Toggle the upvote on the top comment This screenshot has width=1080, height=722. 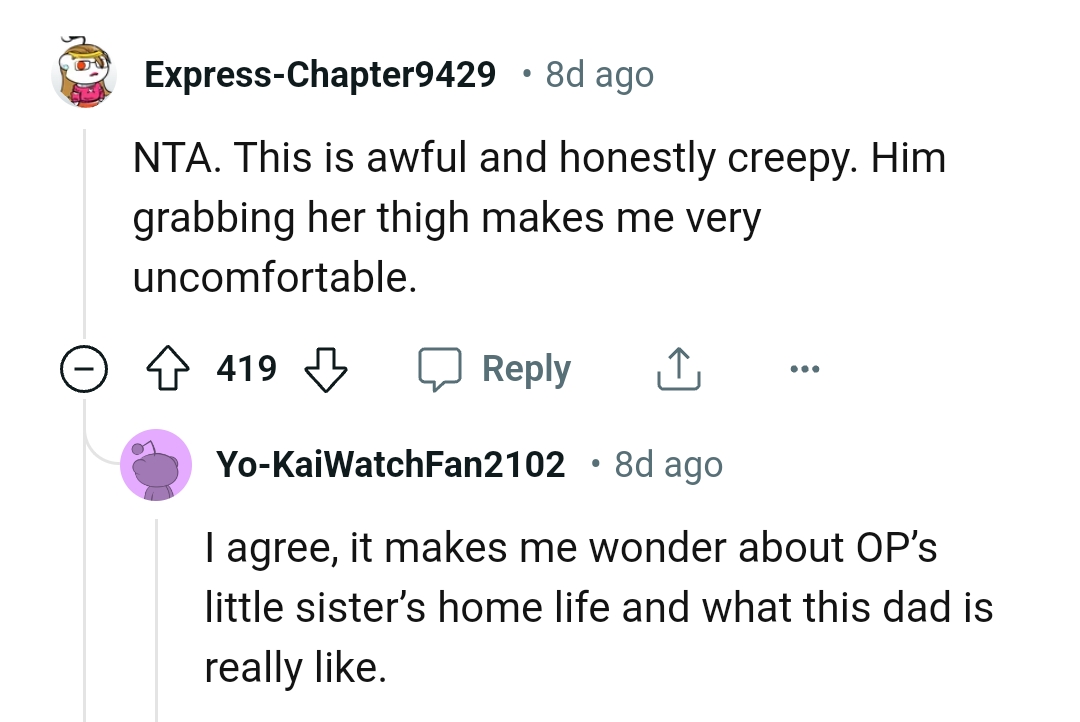[x=168, y=368]
